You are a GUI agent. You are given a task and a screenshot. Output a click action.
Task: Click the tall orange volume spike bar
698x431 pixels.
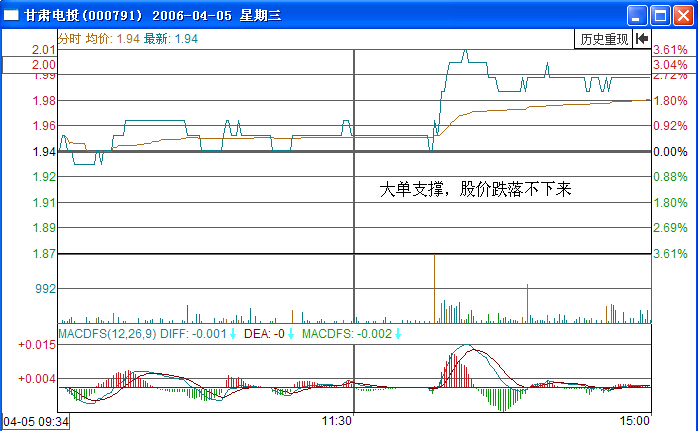pos(434,288)
